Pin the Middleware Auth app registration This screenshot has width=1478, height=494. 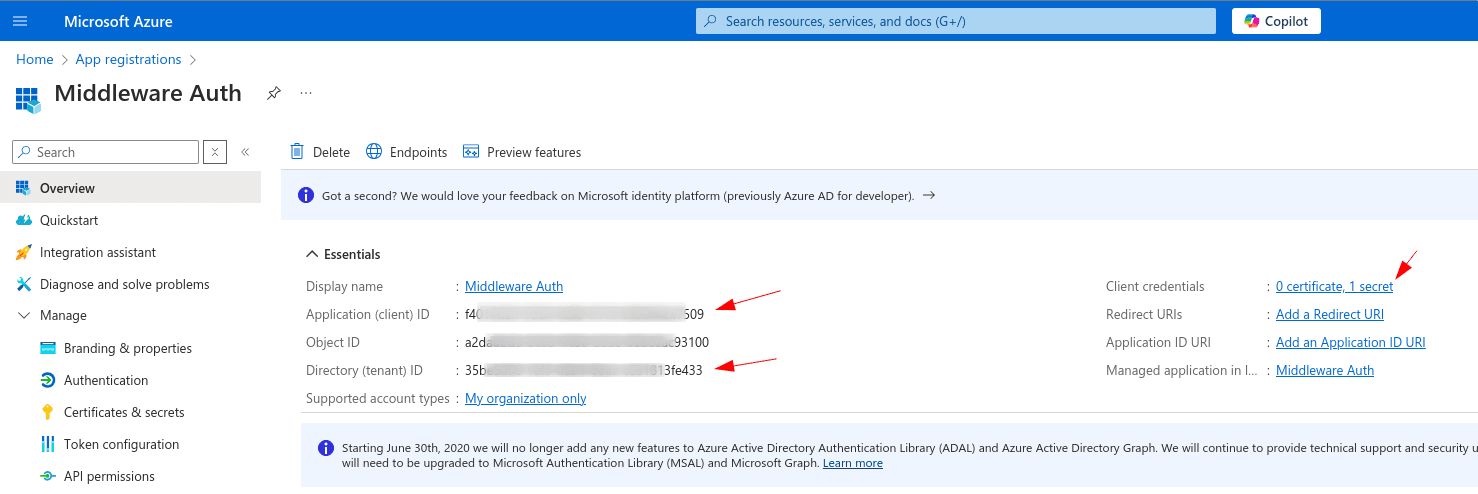273,93
